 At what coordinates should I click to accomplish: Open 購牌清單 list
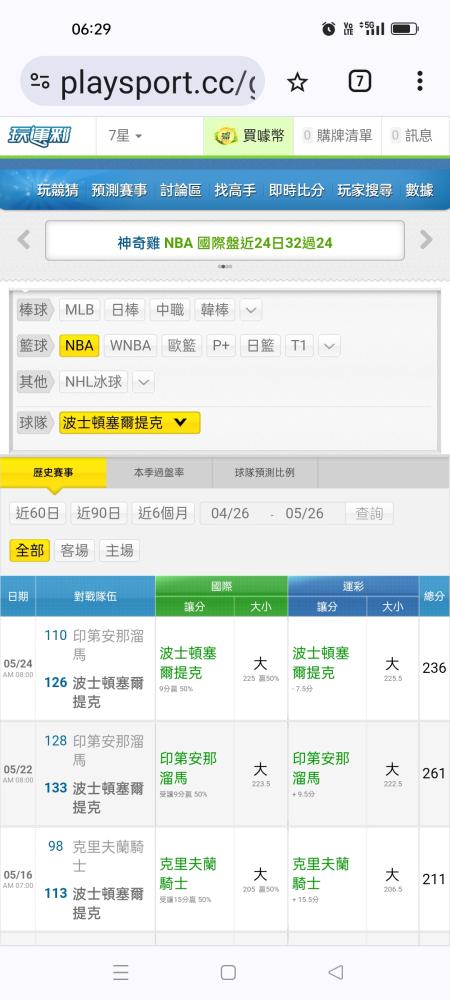click(337, 135)
